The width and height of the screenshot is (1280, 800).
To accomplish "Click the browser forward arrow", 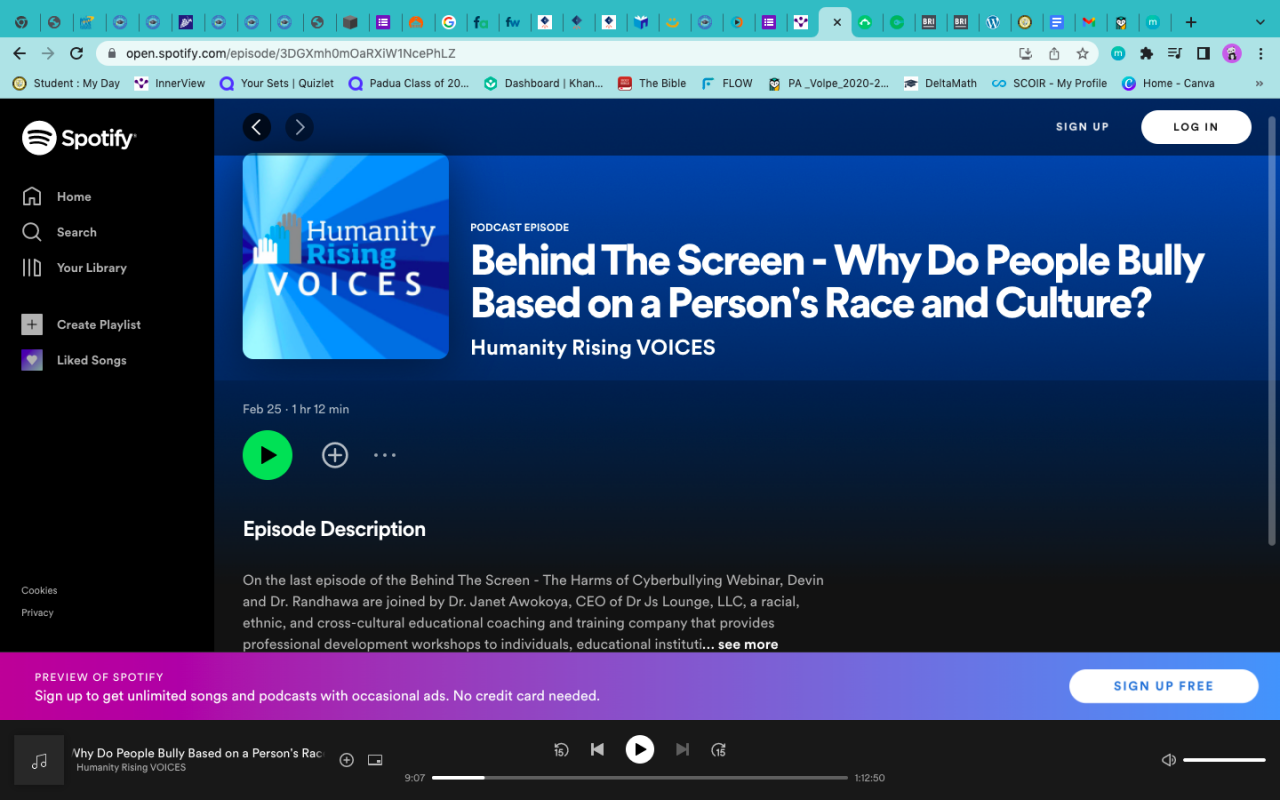I will pos(48,53).
